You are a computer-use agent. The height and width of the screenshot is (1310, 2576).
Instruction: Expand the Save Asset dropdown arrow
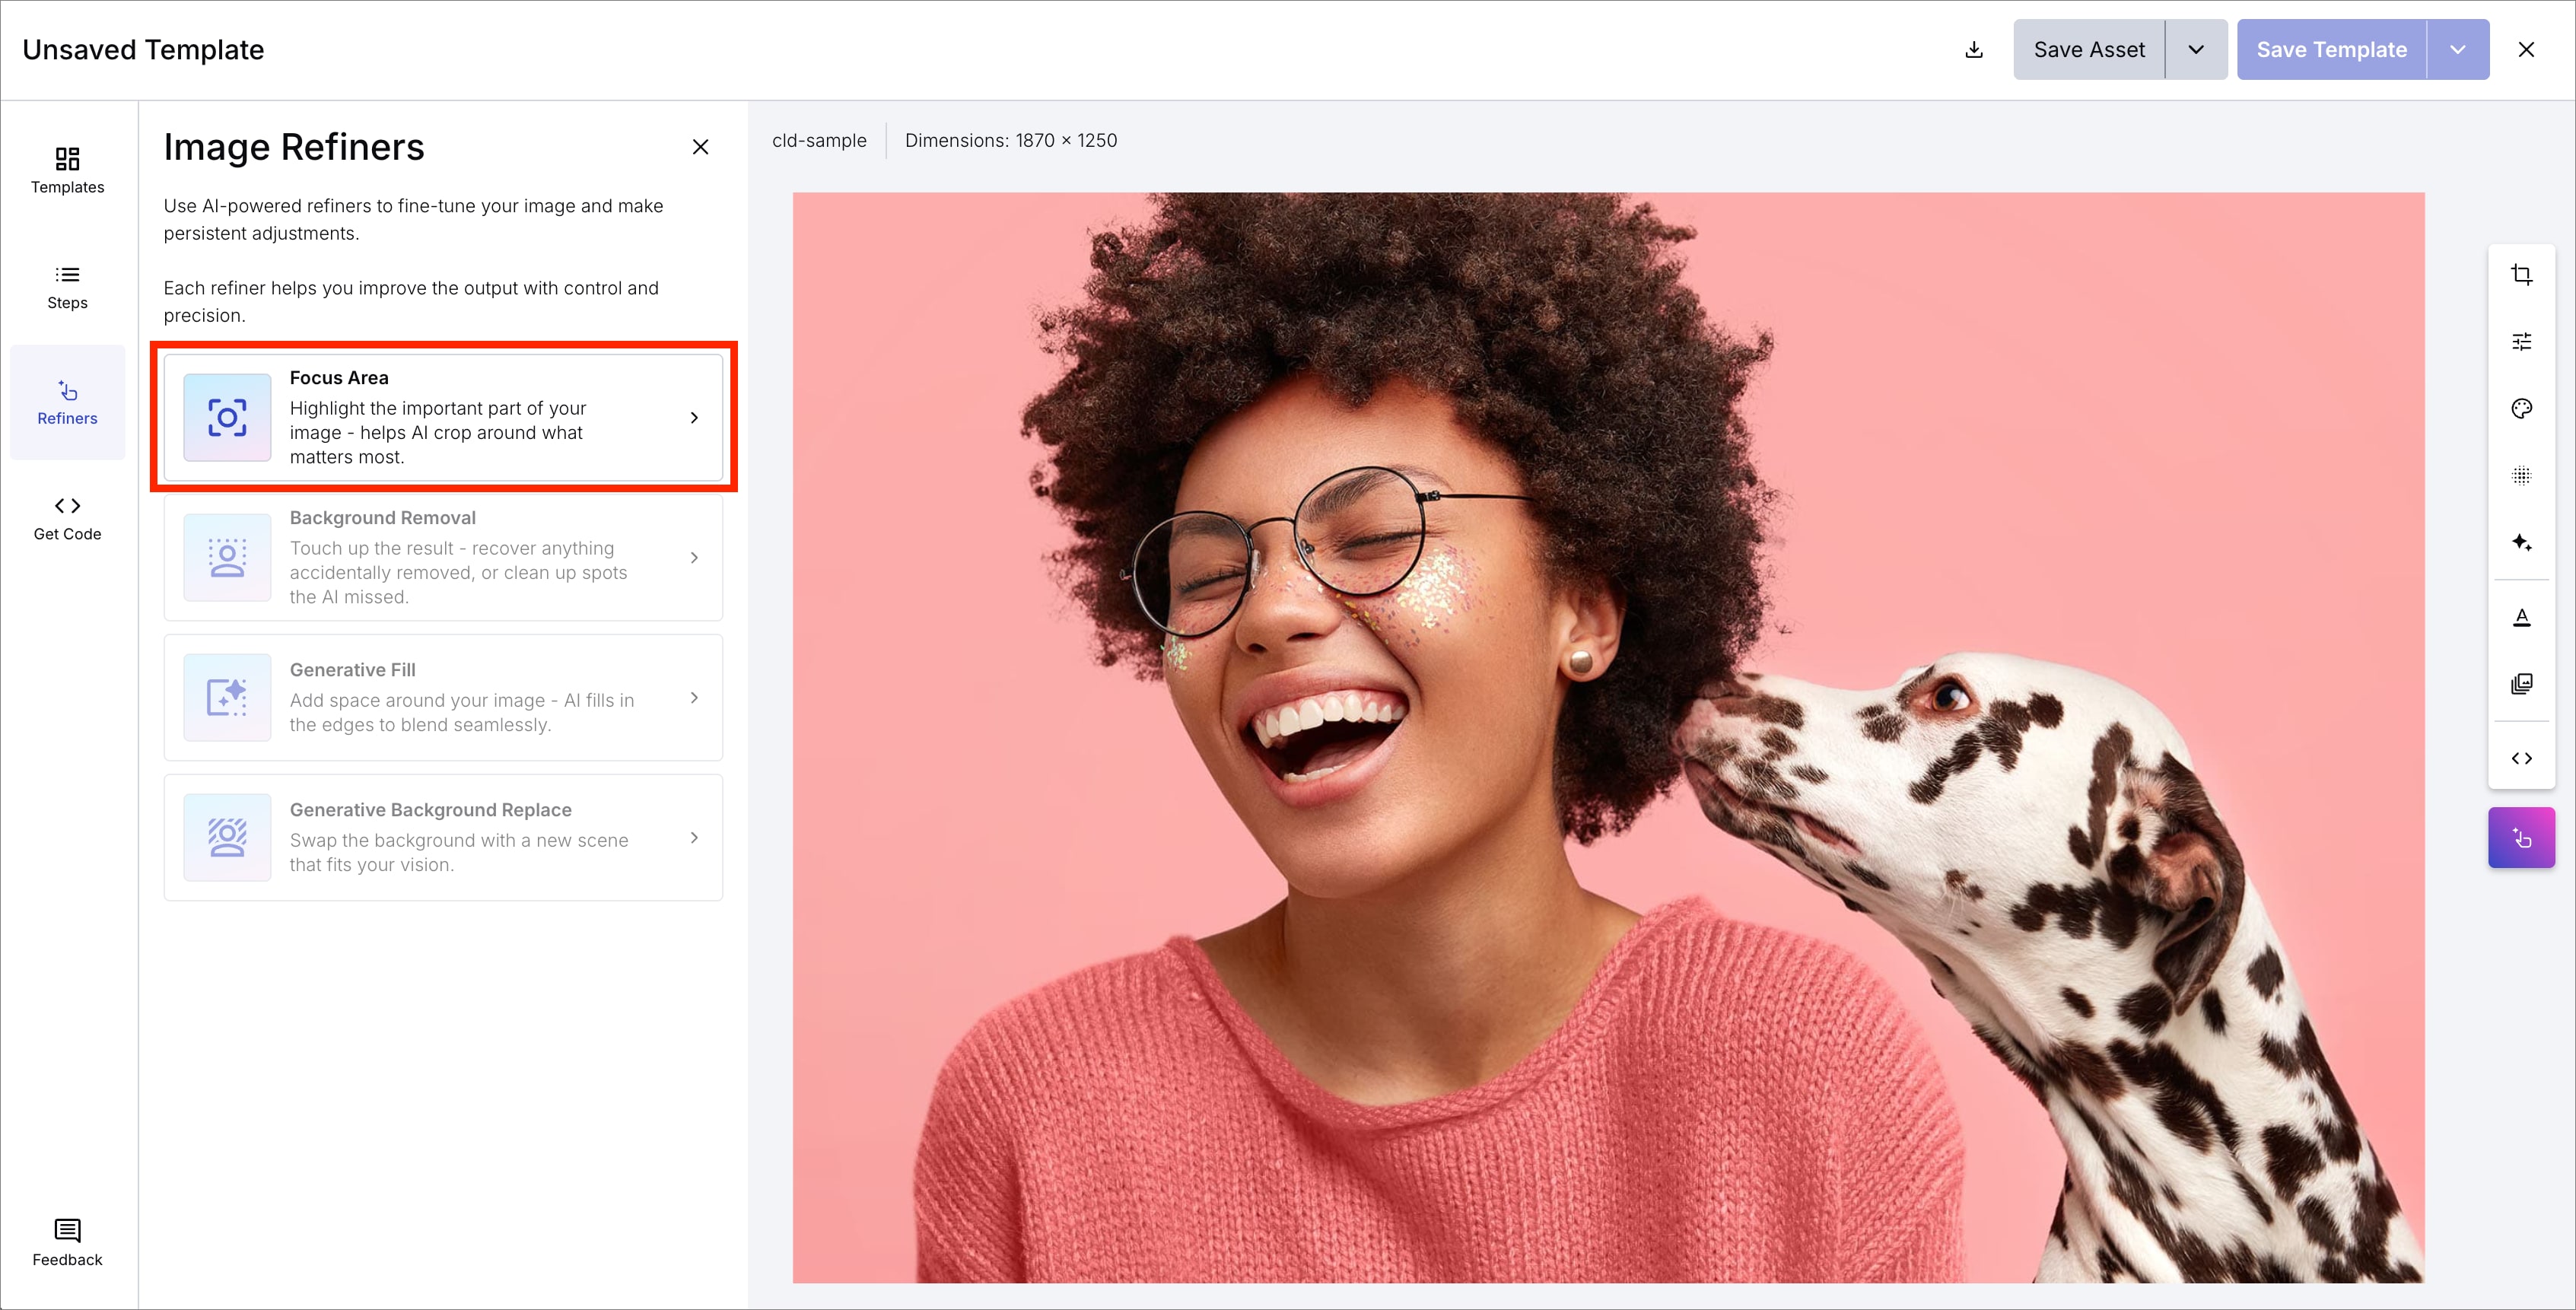[x=2195, y=50]
